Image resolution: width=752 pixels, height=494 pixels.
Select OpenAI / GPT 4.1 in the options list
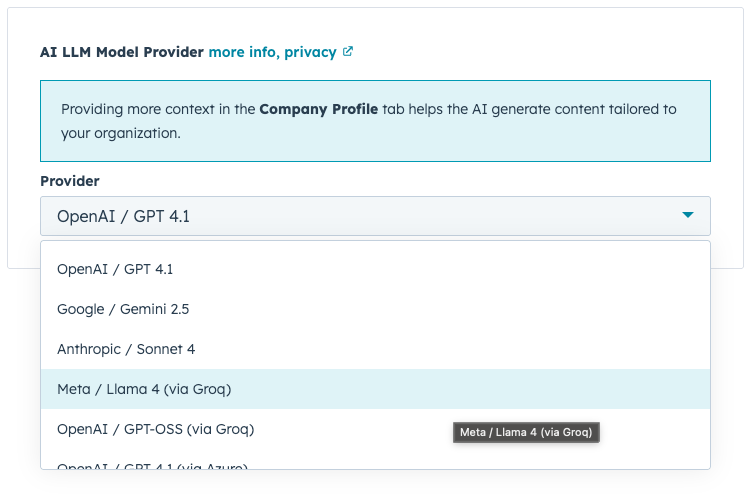click(115, 269)
